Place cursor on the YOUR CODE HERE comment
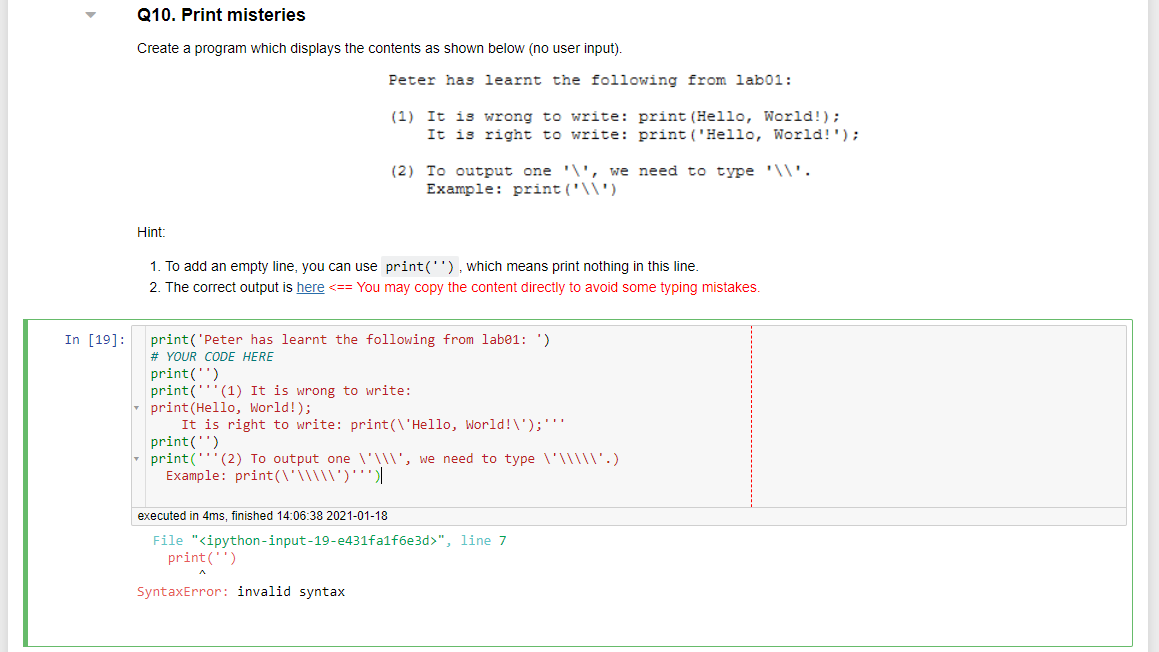1159x652 pixels. point(212,356)
